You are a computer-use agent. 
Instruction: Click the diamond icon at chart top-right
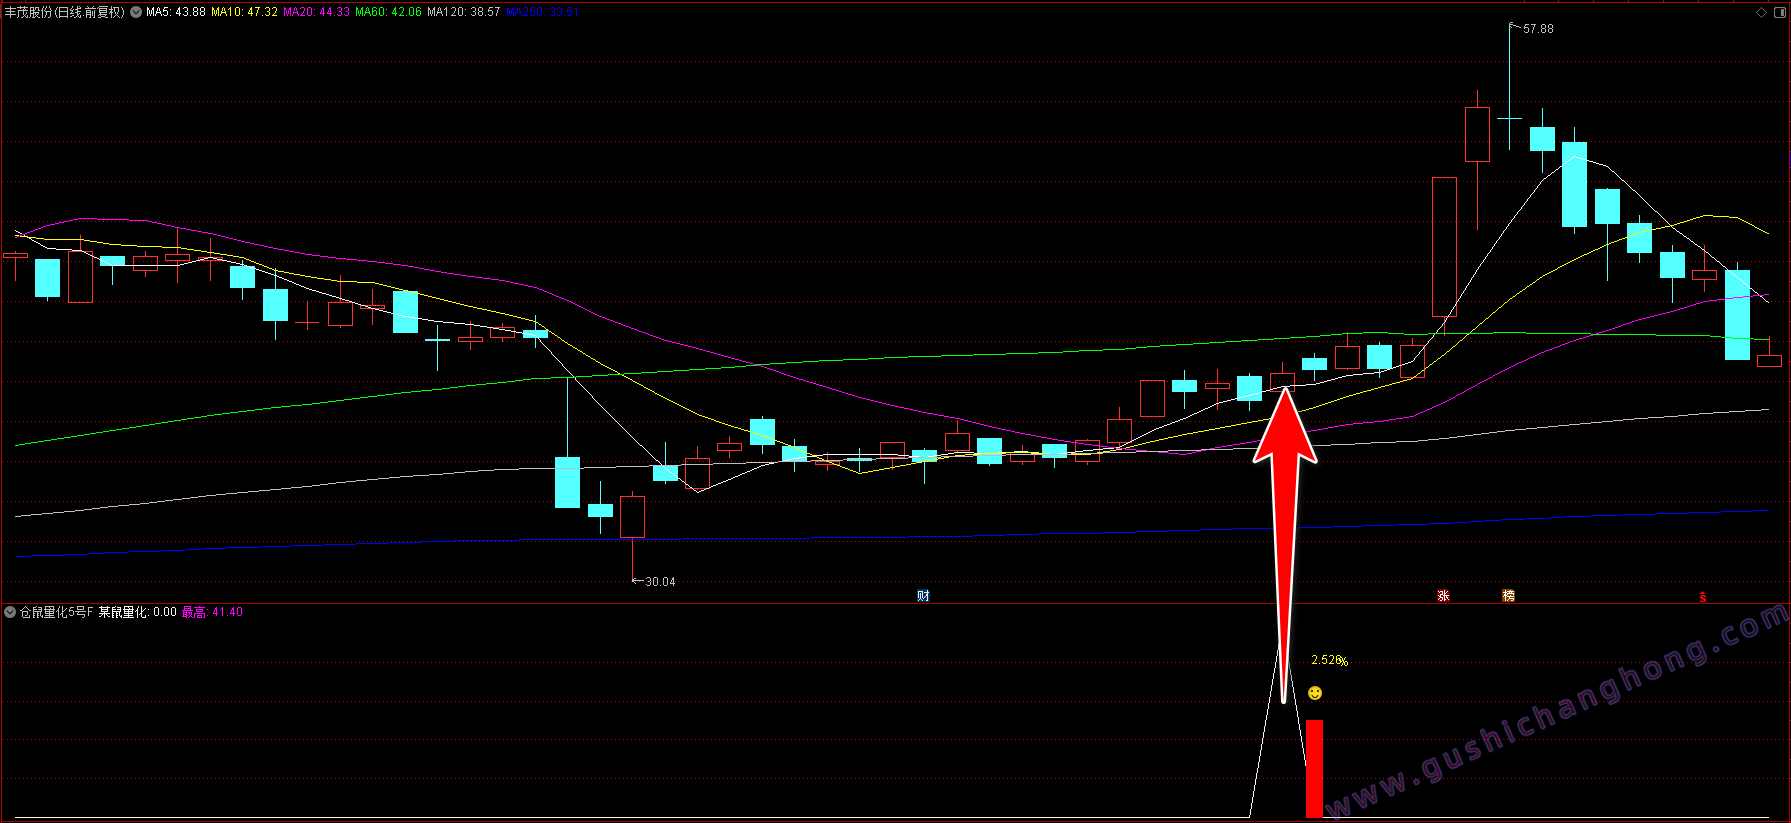click(1761, 13)
